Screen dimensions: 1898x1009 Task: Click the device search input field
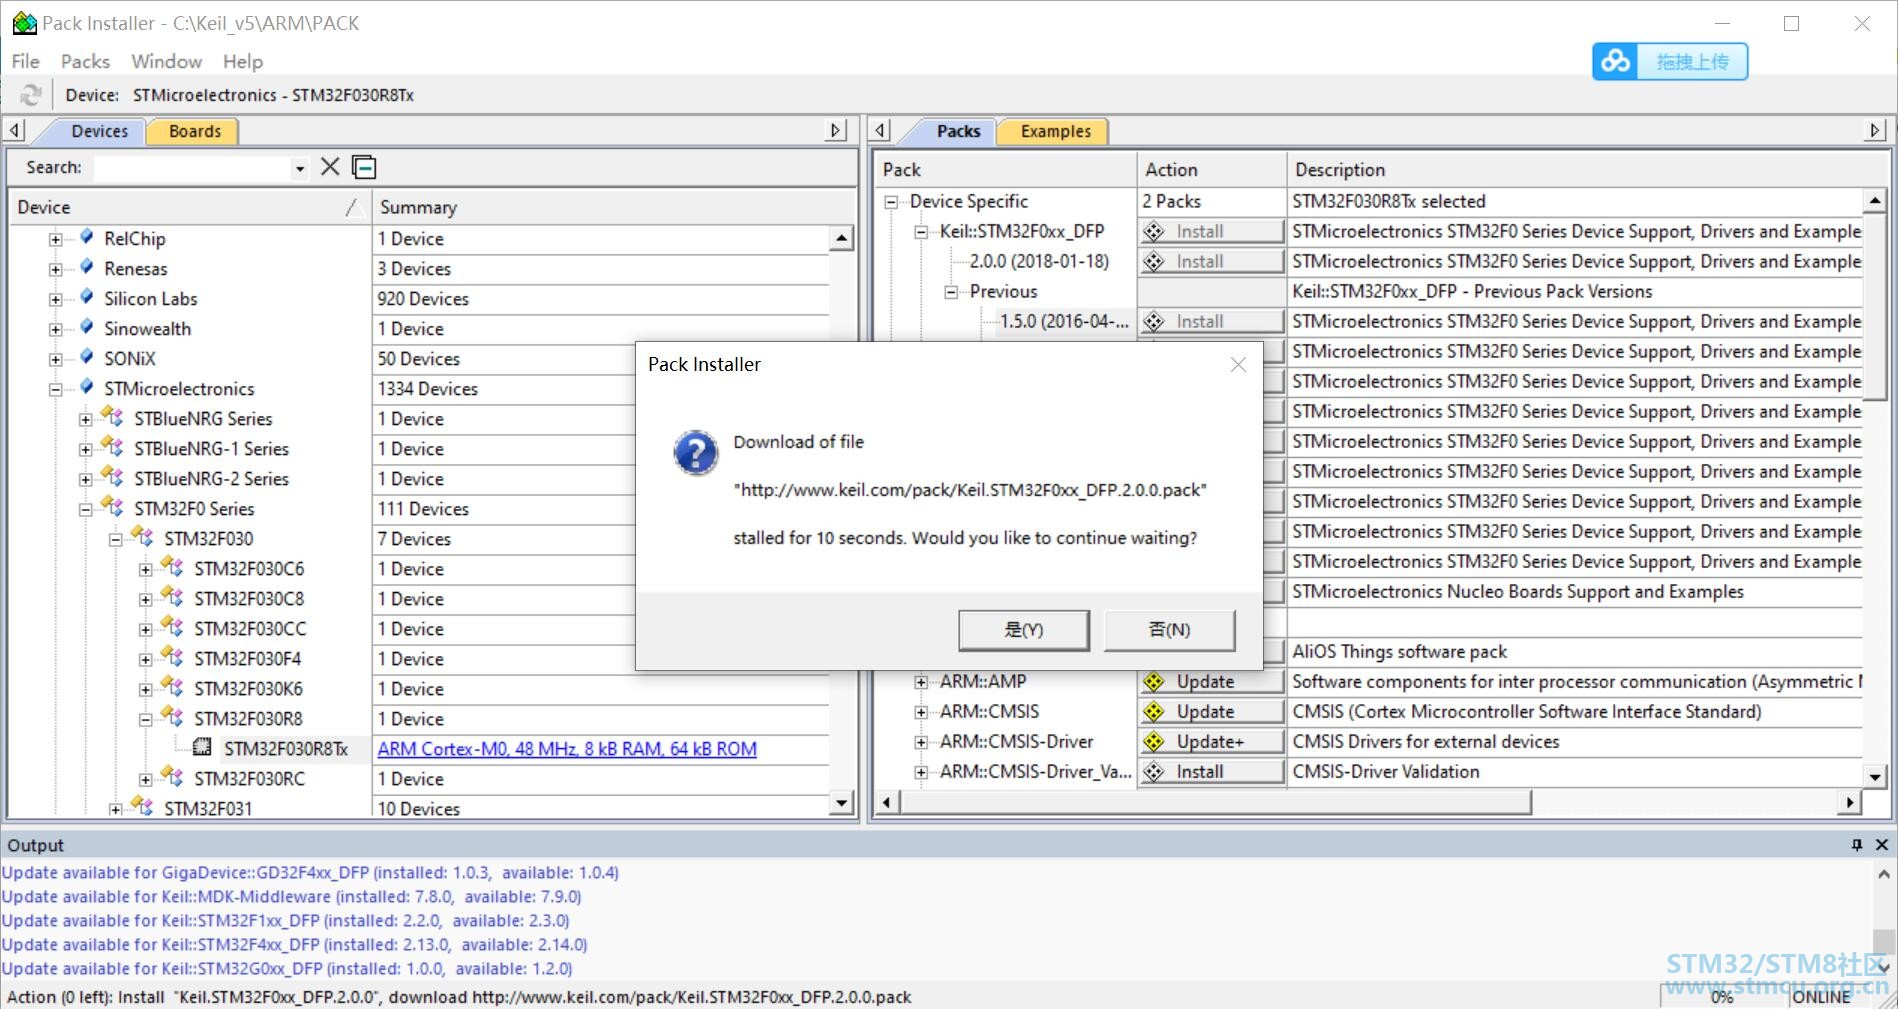(x=192, y=168)
